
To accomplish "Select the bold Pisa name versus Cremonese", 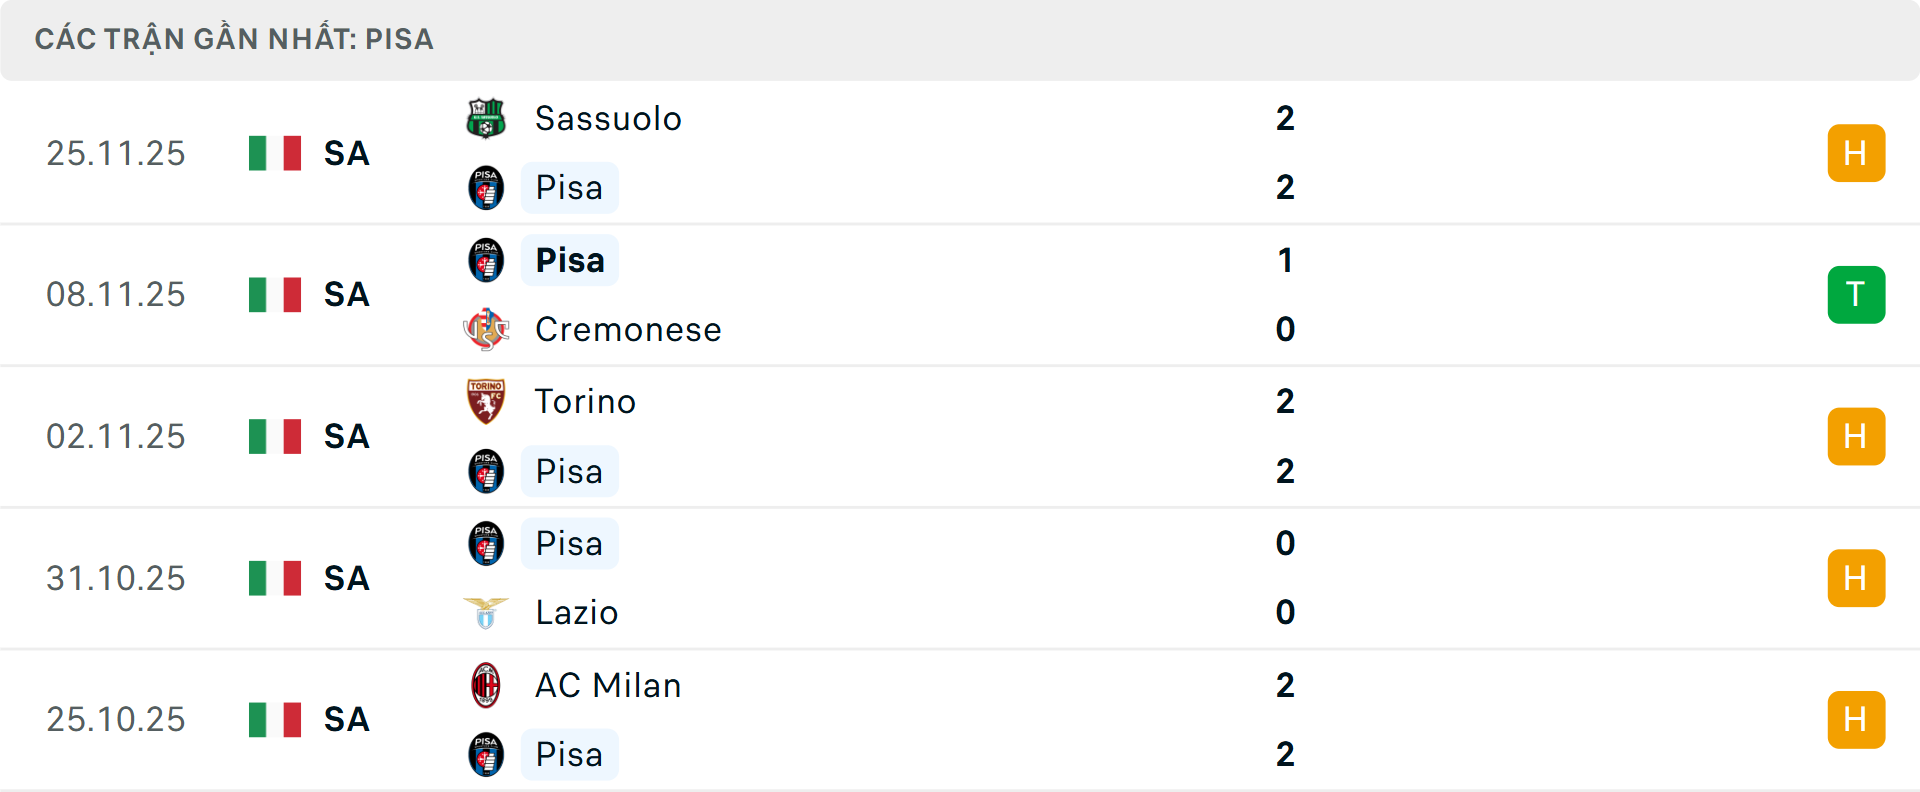I will click(x=570, y=261).
